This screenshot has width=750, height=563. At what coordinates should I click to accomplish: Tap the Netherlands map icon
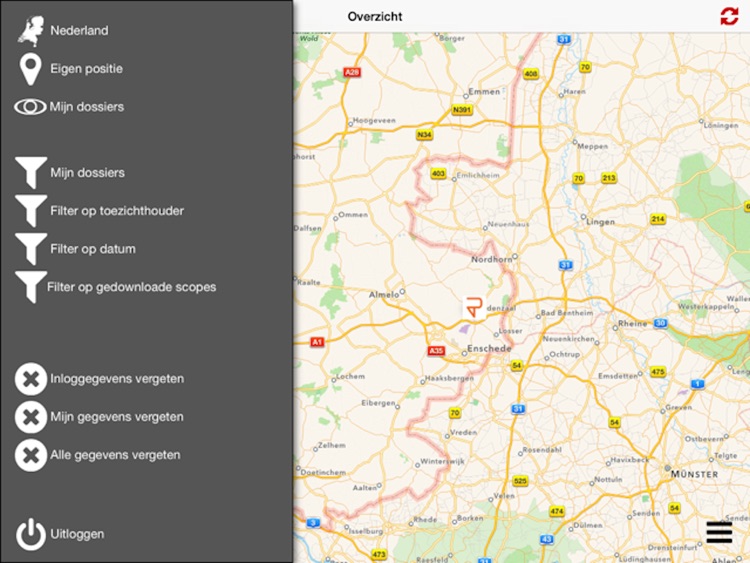pyautogui.click(x=31, y=31)
